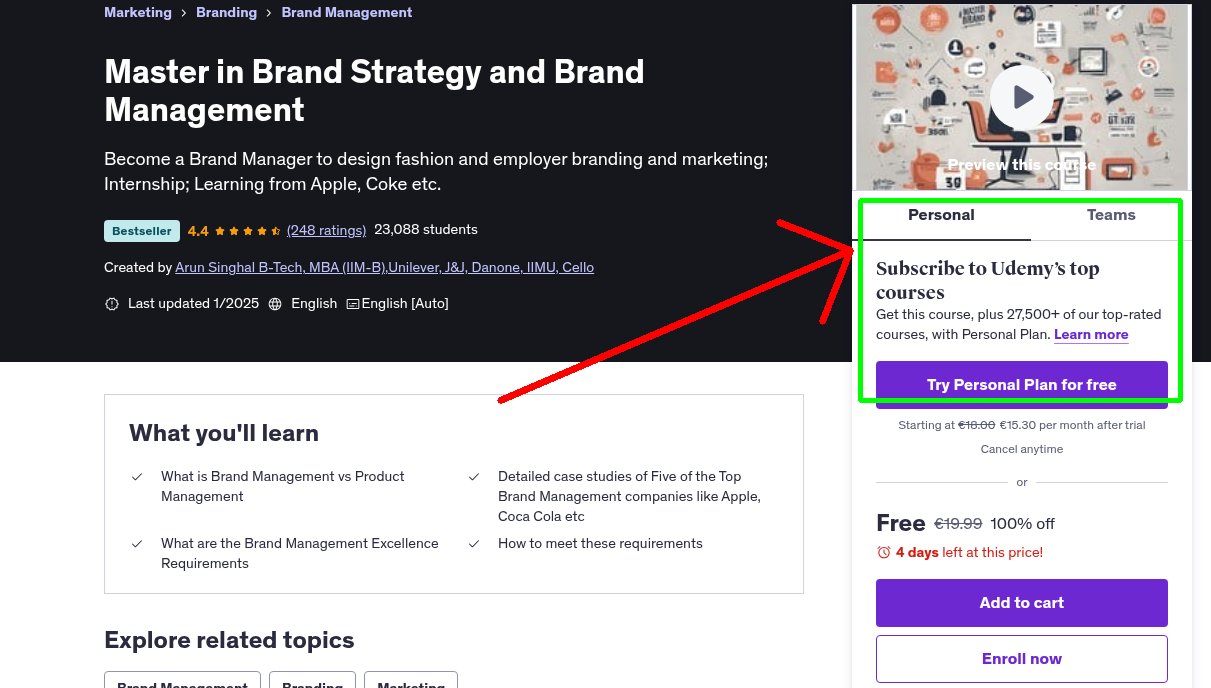Click the '100% off' discount text

[x=1023, y=524]
